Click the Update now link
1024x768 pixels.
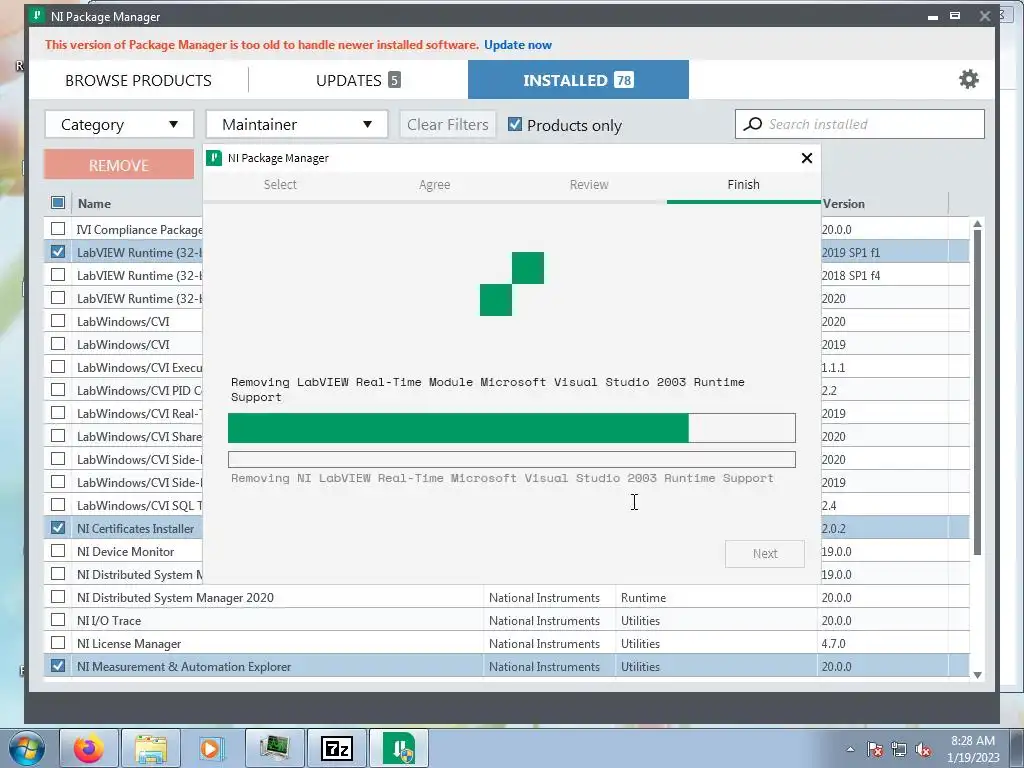518,45
